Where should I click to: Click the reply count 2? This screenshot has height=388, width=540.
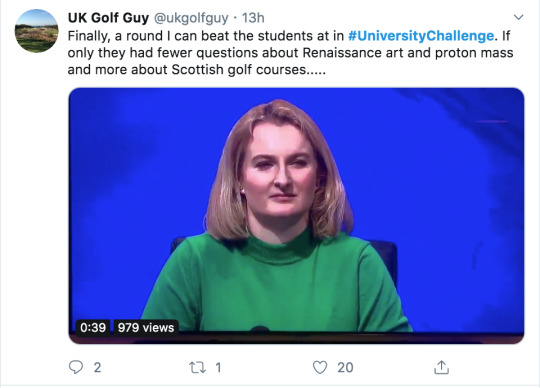click(97, 368)
